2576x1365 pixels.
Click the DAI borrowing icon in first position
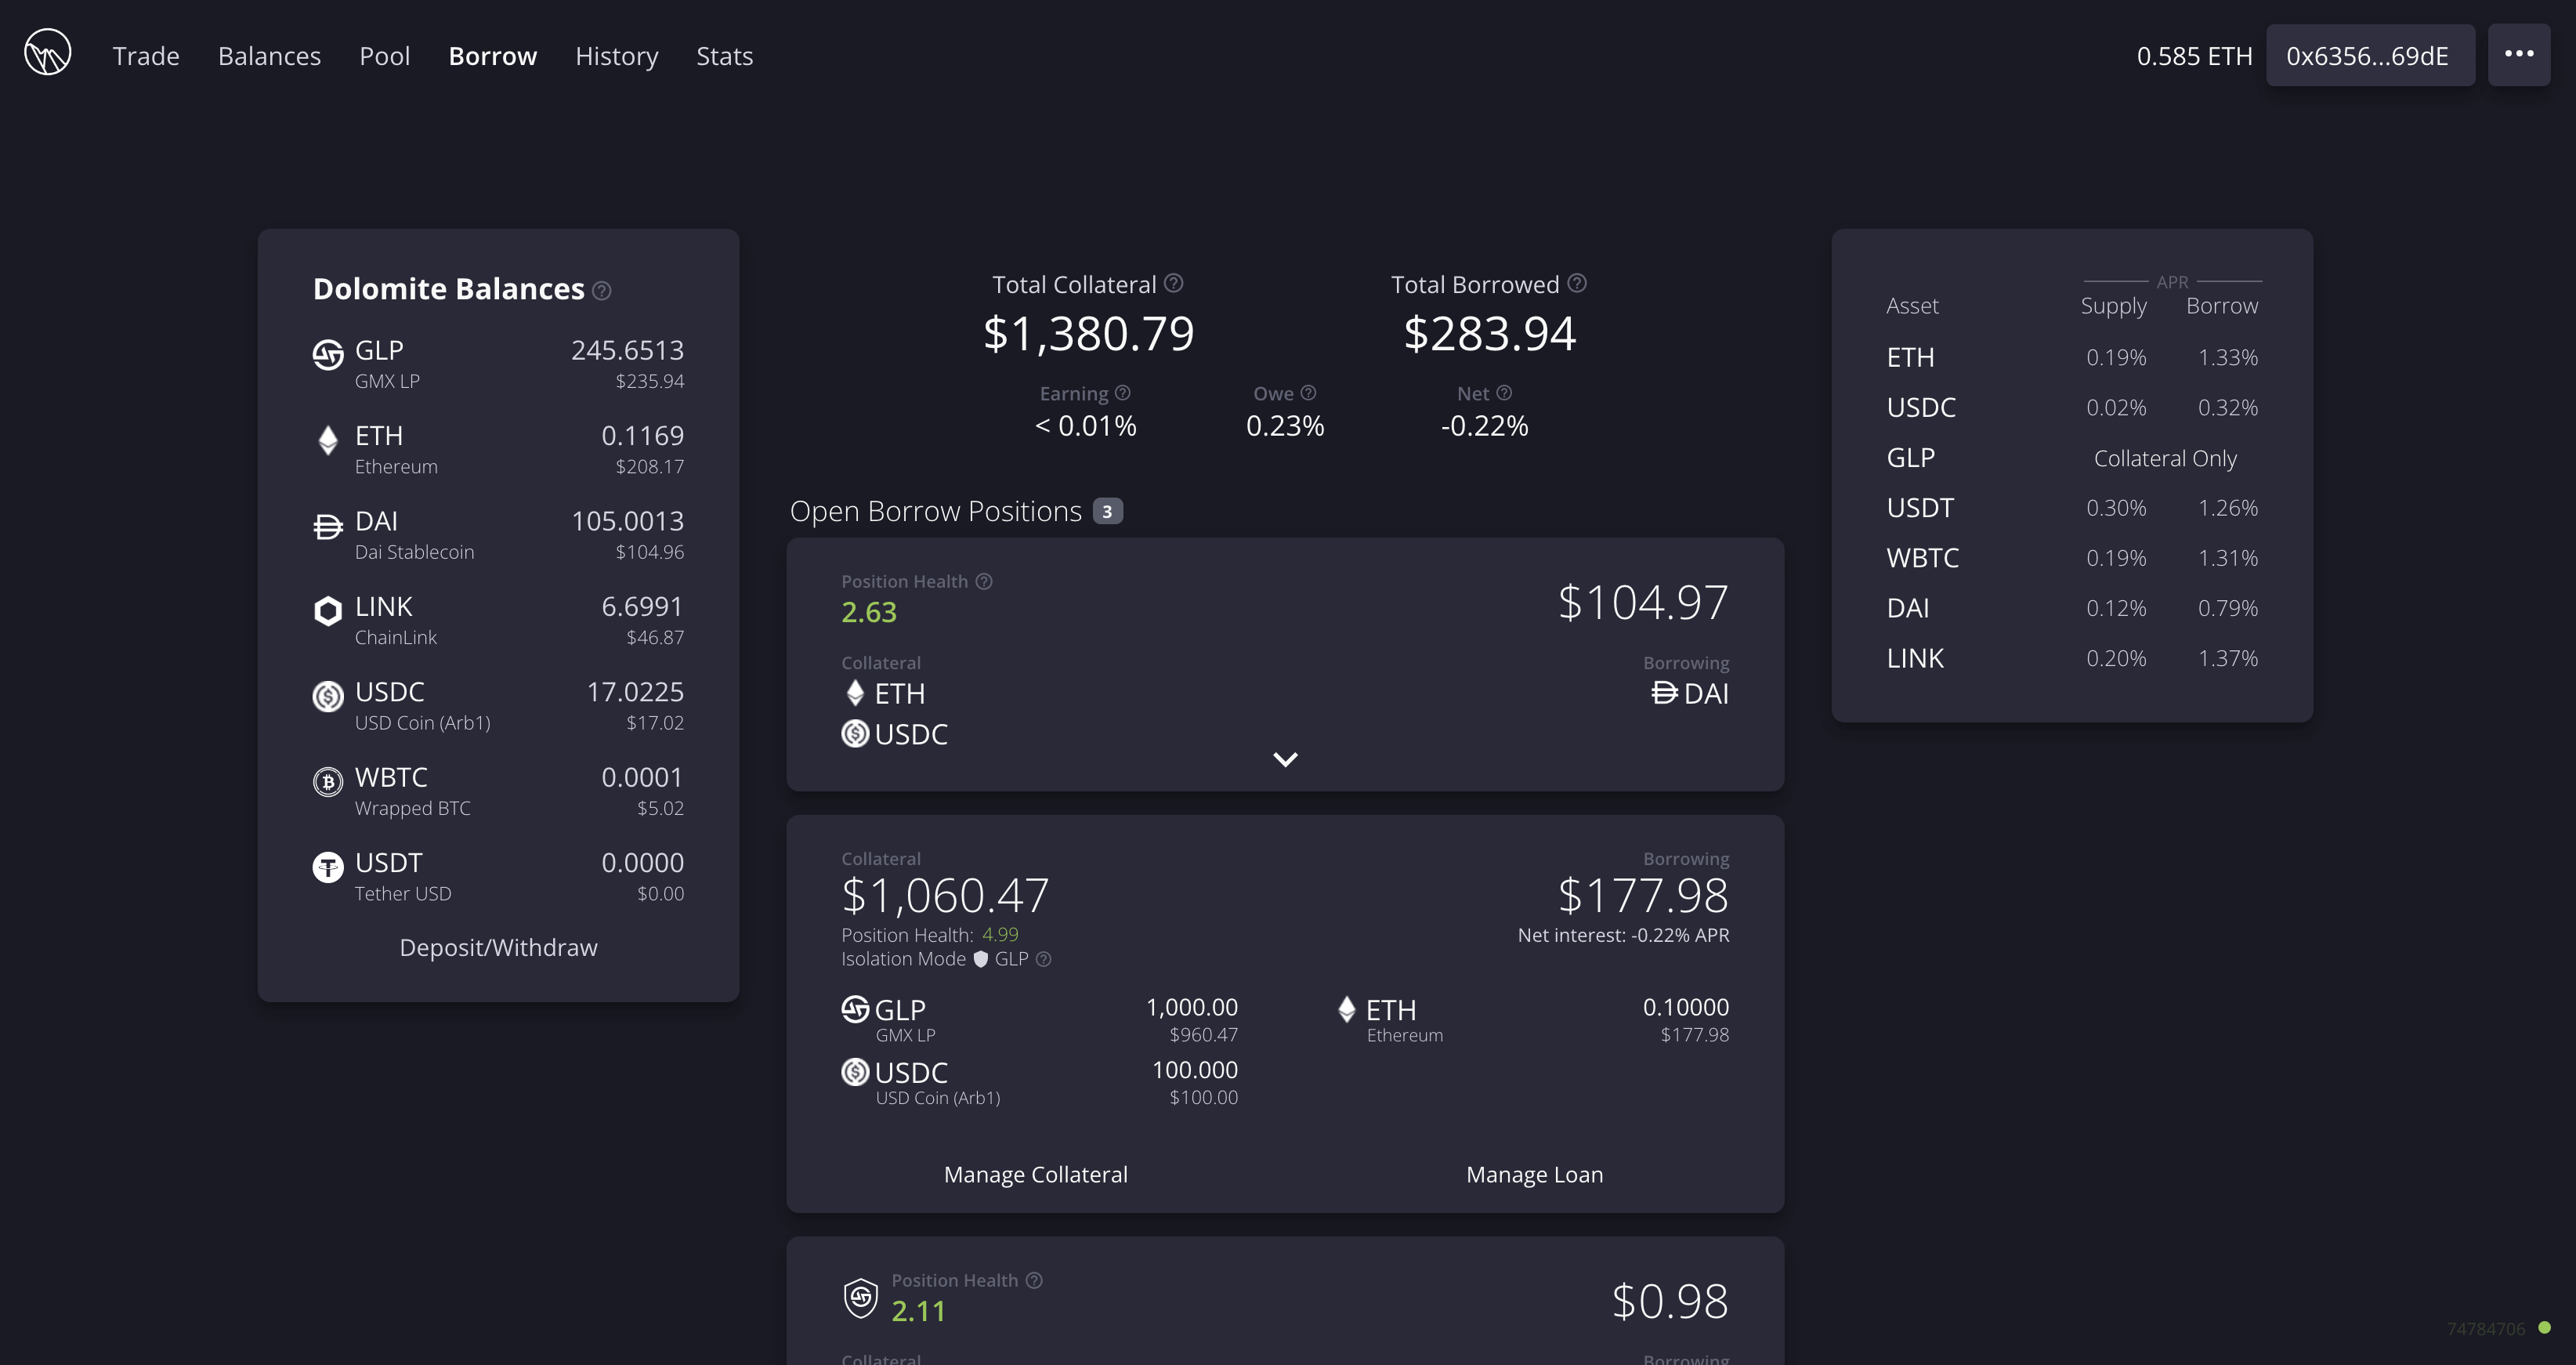click(1664, 693)
